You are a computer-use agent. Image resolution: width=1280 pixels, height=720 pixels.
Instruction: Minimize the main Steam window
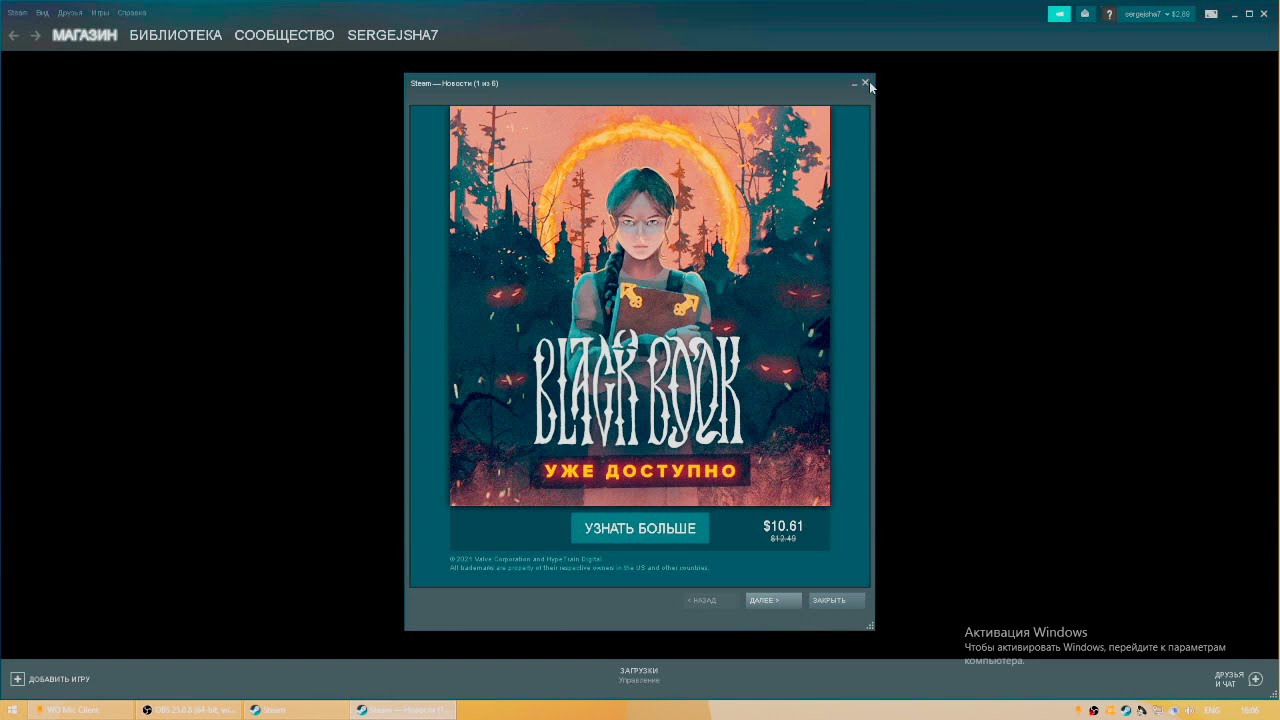click(1235, 14)
